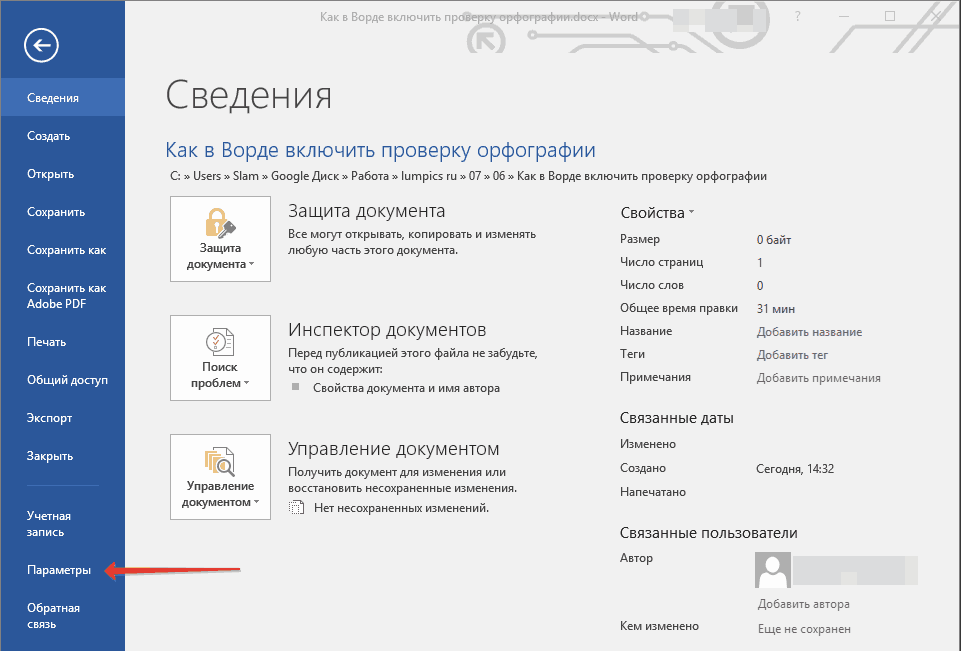This screenshot has width=961, height=651.
Task: Select Сохранить как in the sidebar
Action: point(66,250)
